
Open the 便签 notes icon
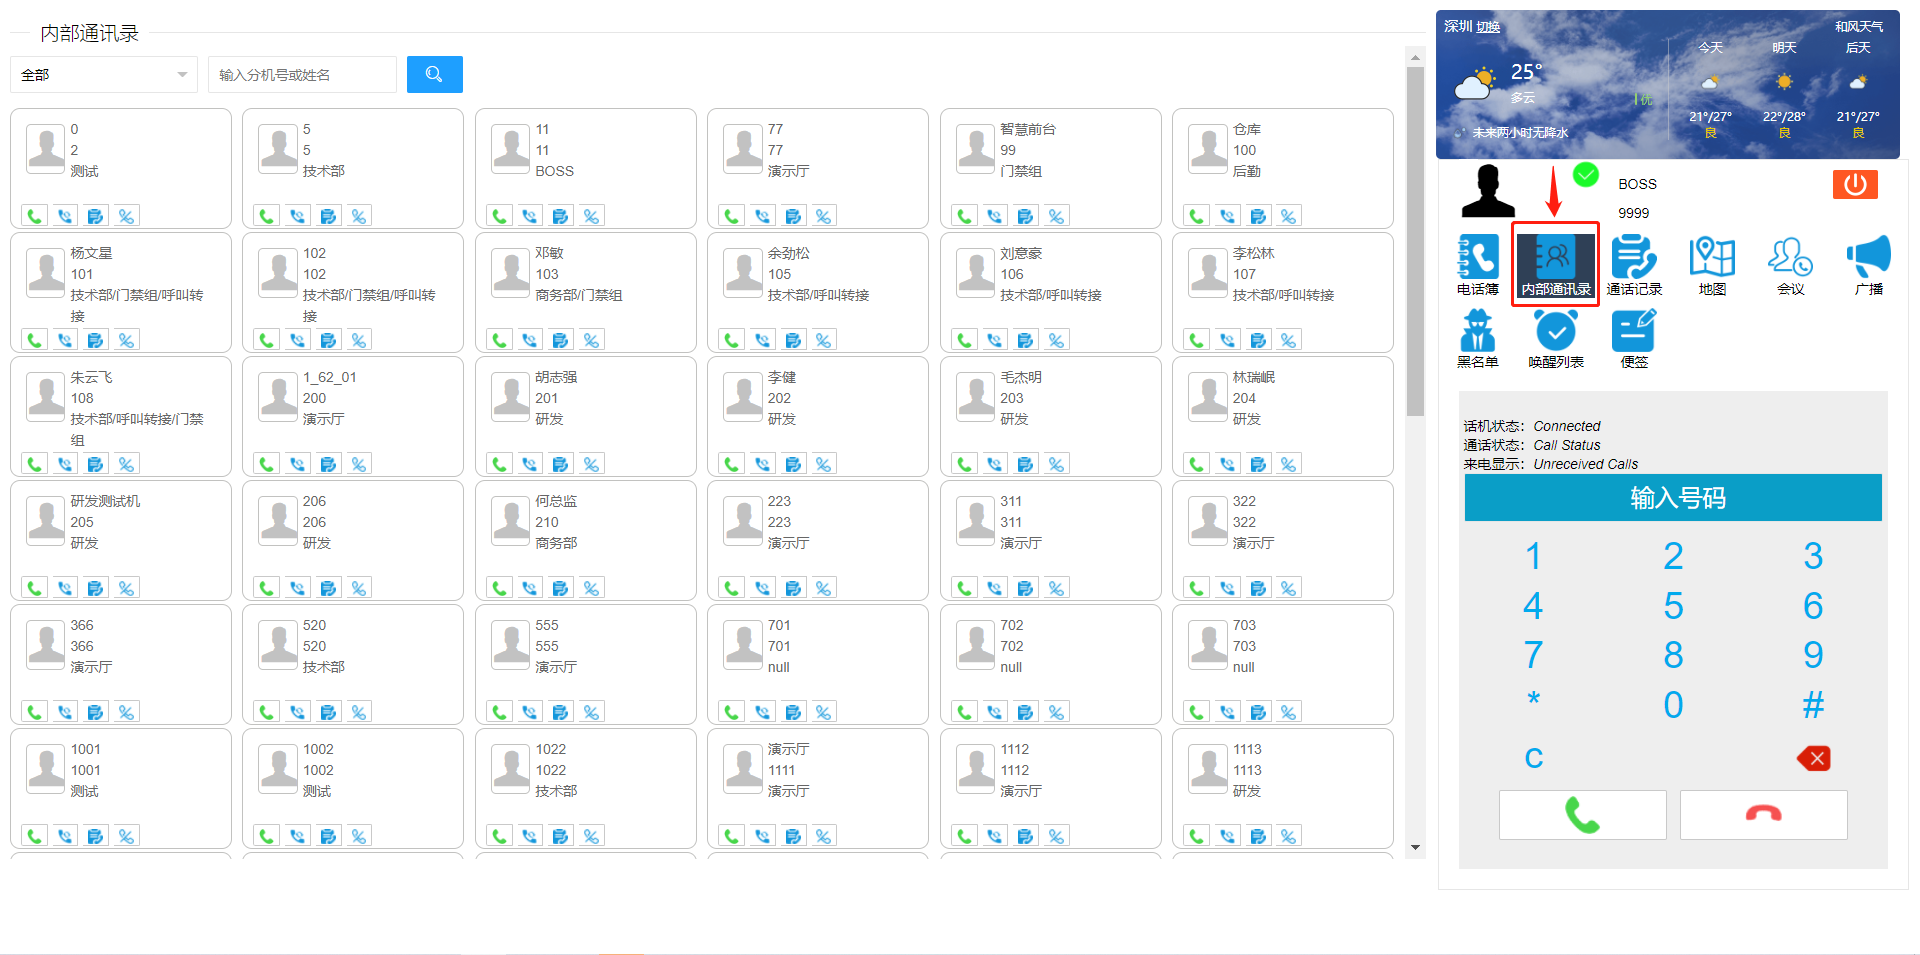[1634, 337]
